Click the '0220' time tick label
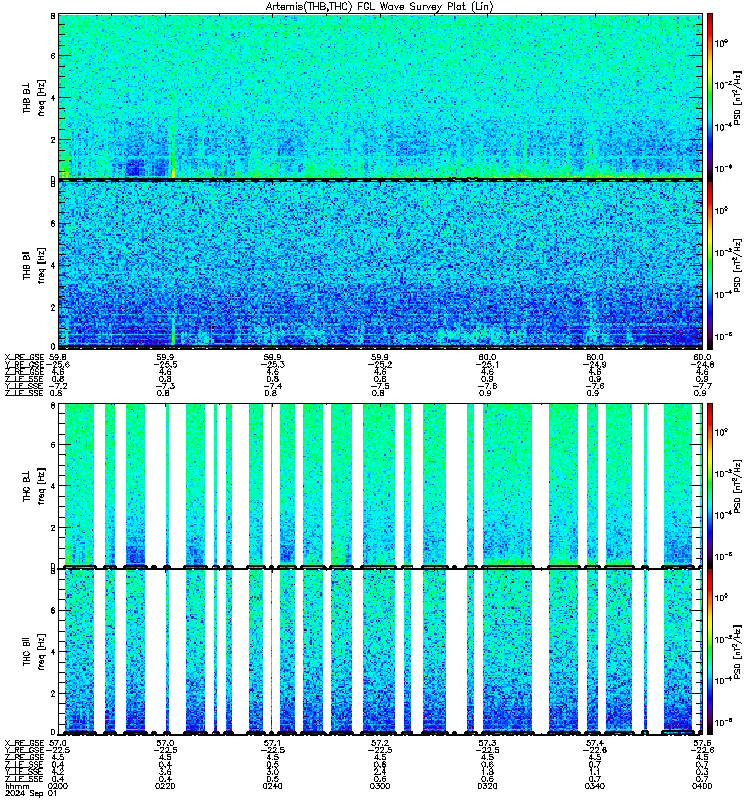750x800 pixels. [x=165, y=786]
